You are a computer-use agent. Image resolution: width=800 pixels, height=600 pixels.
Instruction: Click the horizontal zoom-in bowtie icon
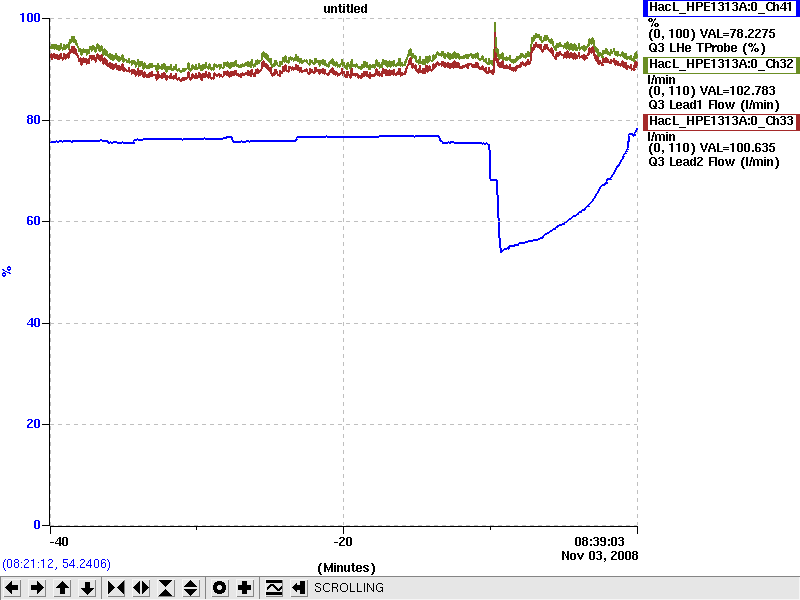116,588
